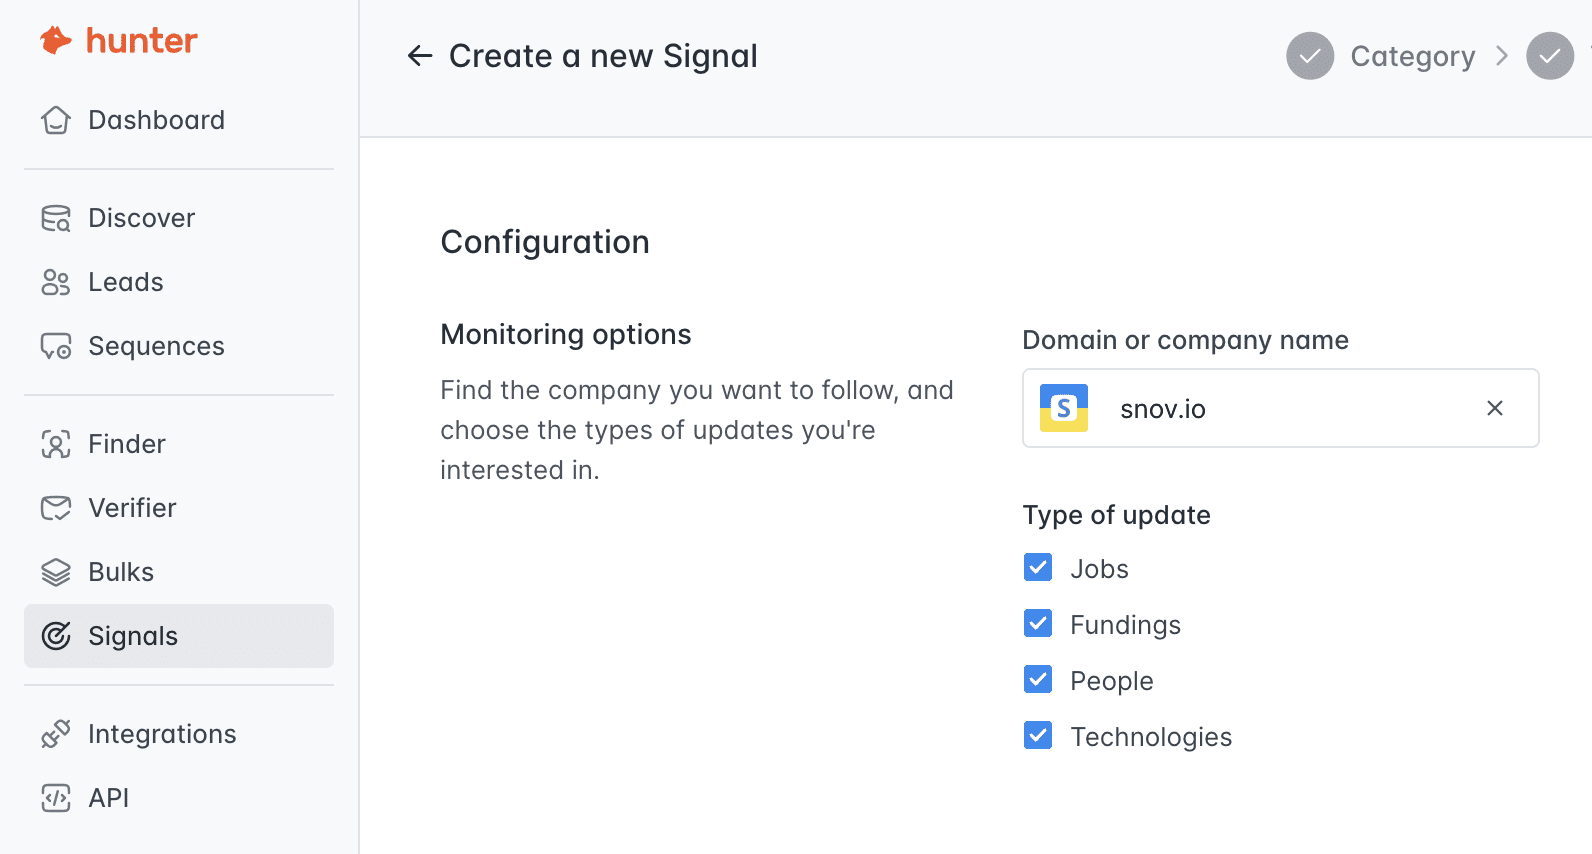Clear the snov.io company selection
The width and height of the screenshot is (1592, 854).
[1495, 408]
